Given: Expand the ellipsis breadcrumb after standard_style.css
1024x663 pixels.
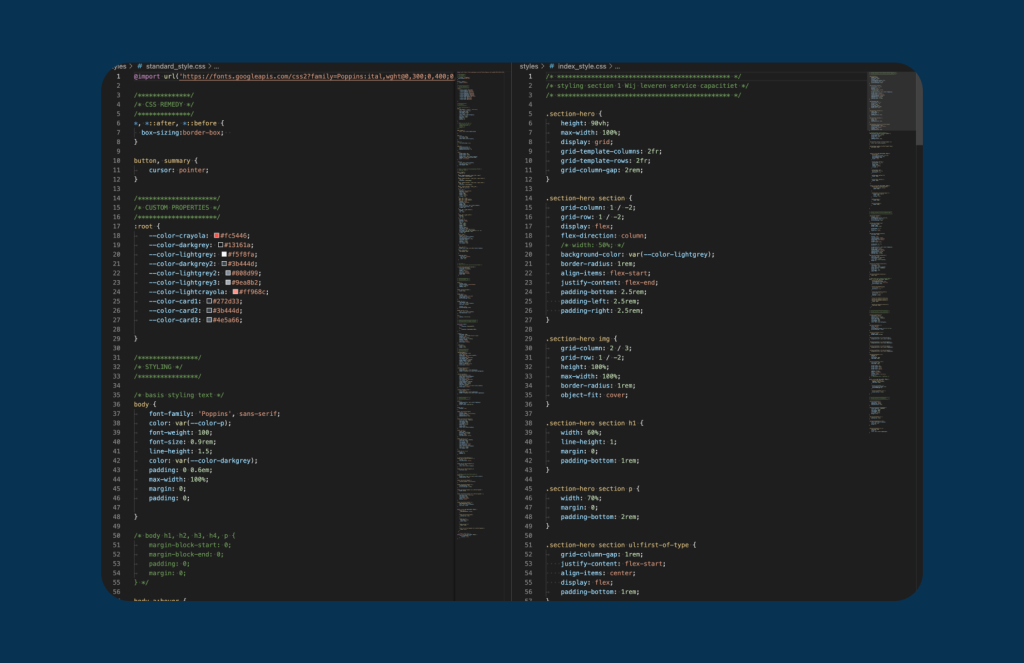Looking at the screenshot, I should [x=217, y=66].
